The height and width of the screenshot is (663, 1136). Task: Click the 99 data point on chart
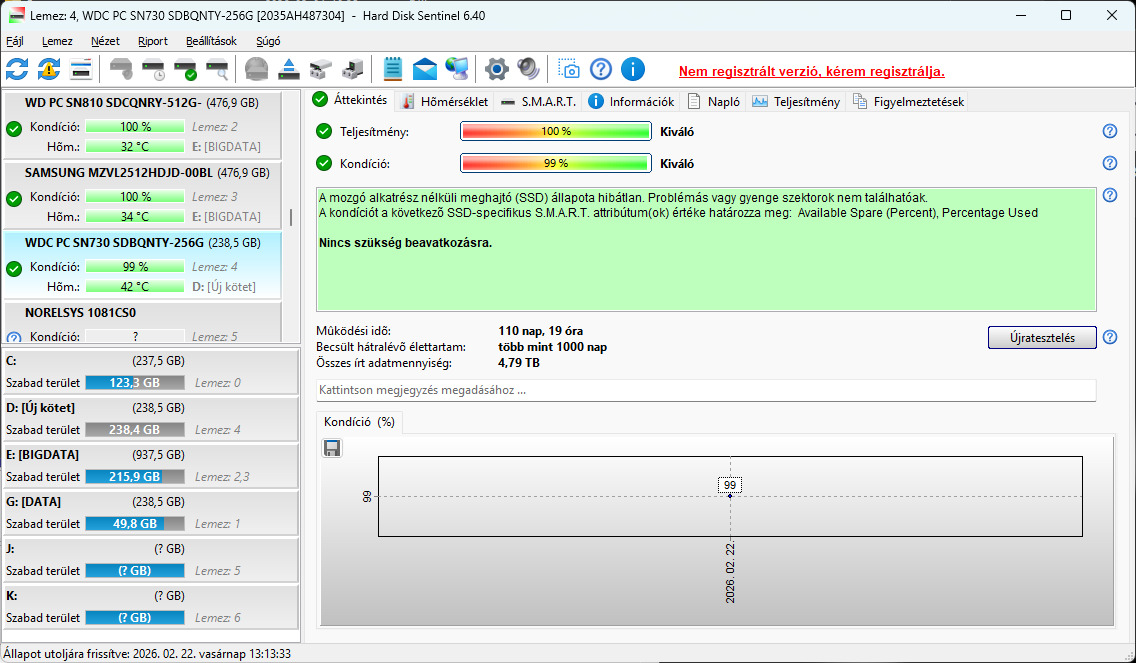(730, 496)
